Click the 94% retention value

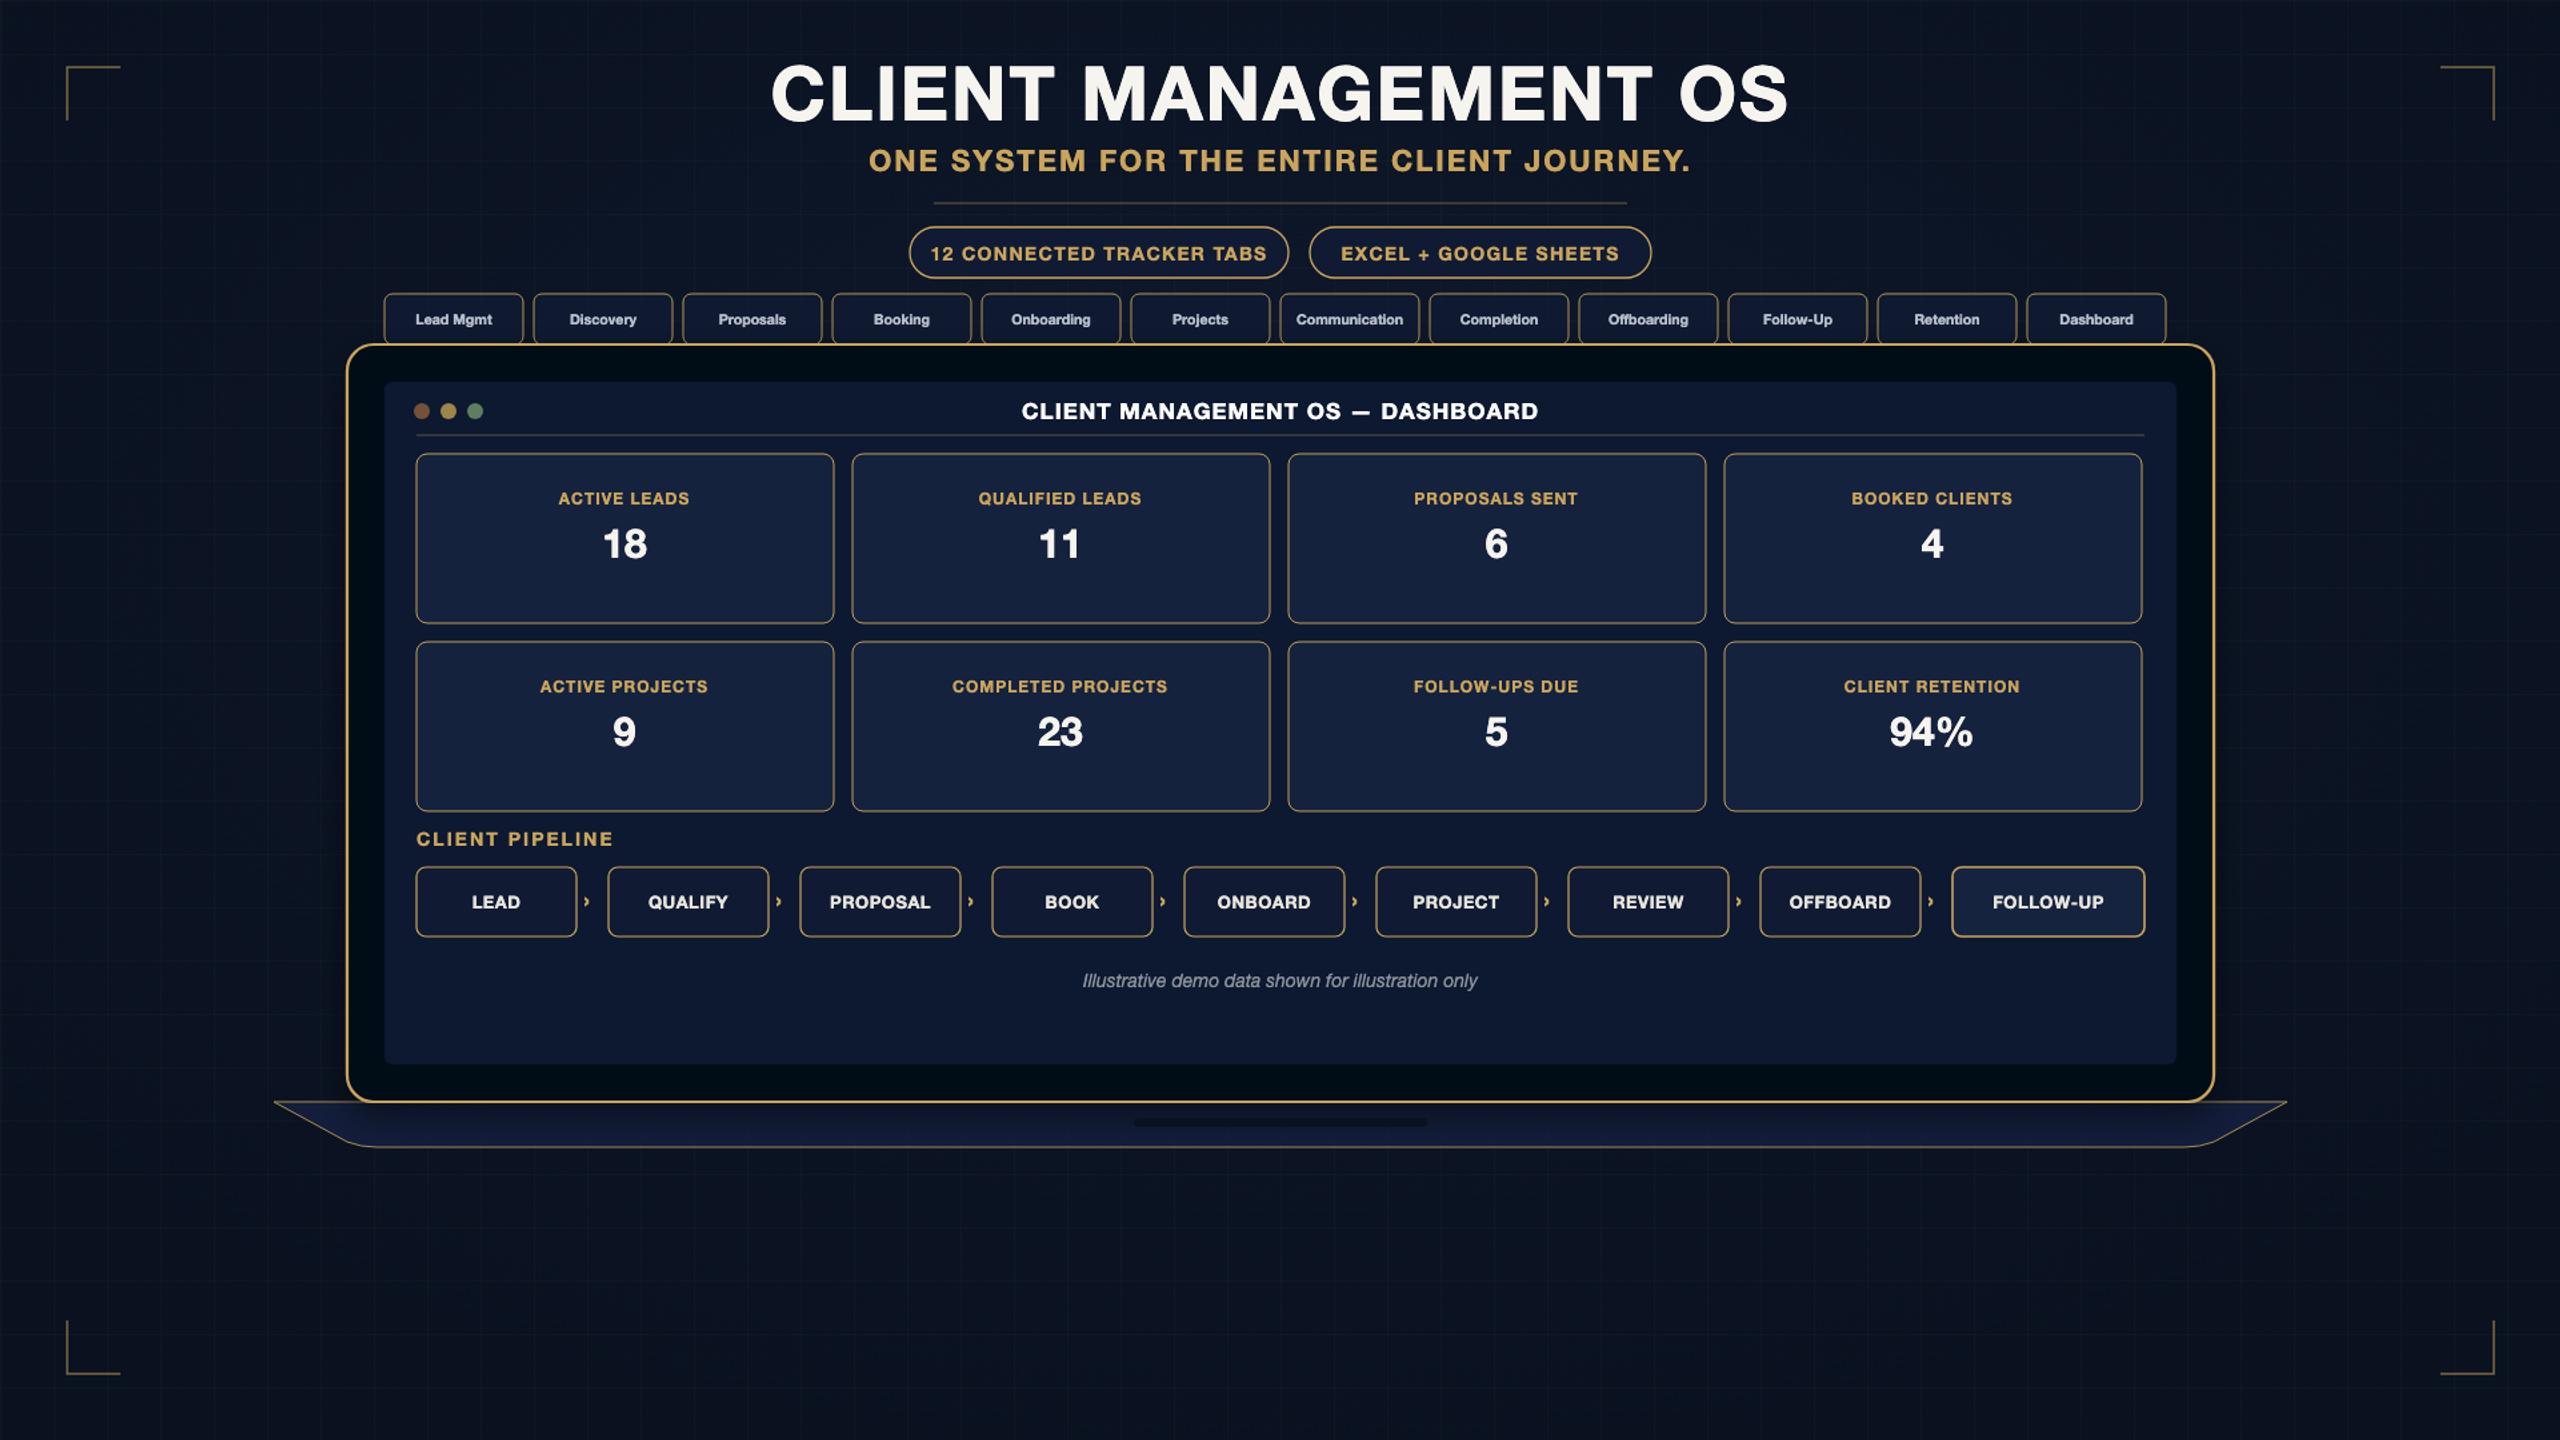[x=1931, y=732]
